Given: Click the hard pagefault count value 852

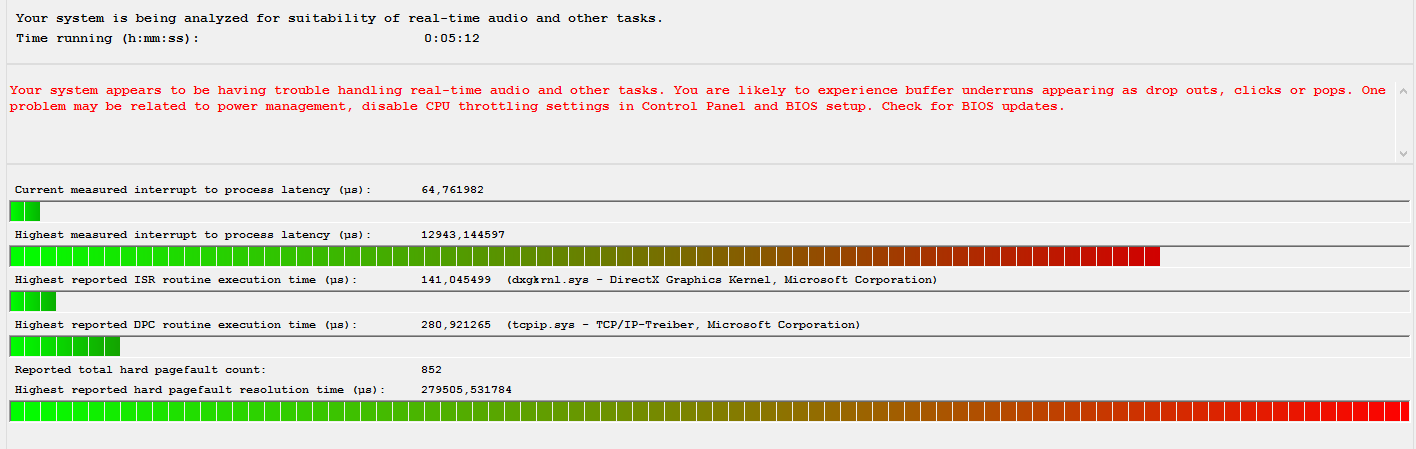Looking at the screenshot, I should click(x=432, y=370).
